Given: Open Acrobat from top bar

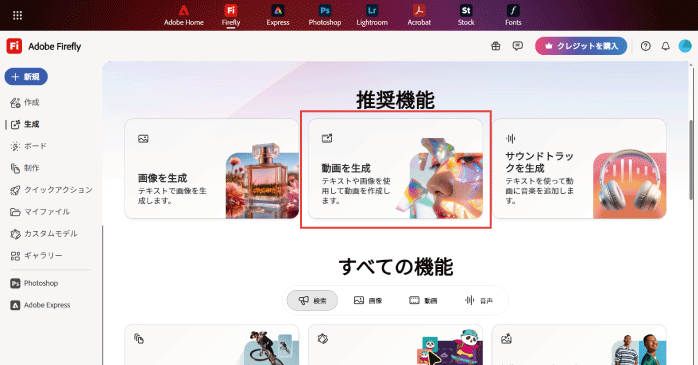Looking at the screenshot, I should (x=419, y=16).
